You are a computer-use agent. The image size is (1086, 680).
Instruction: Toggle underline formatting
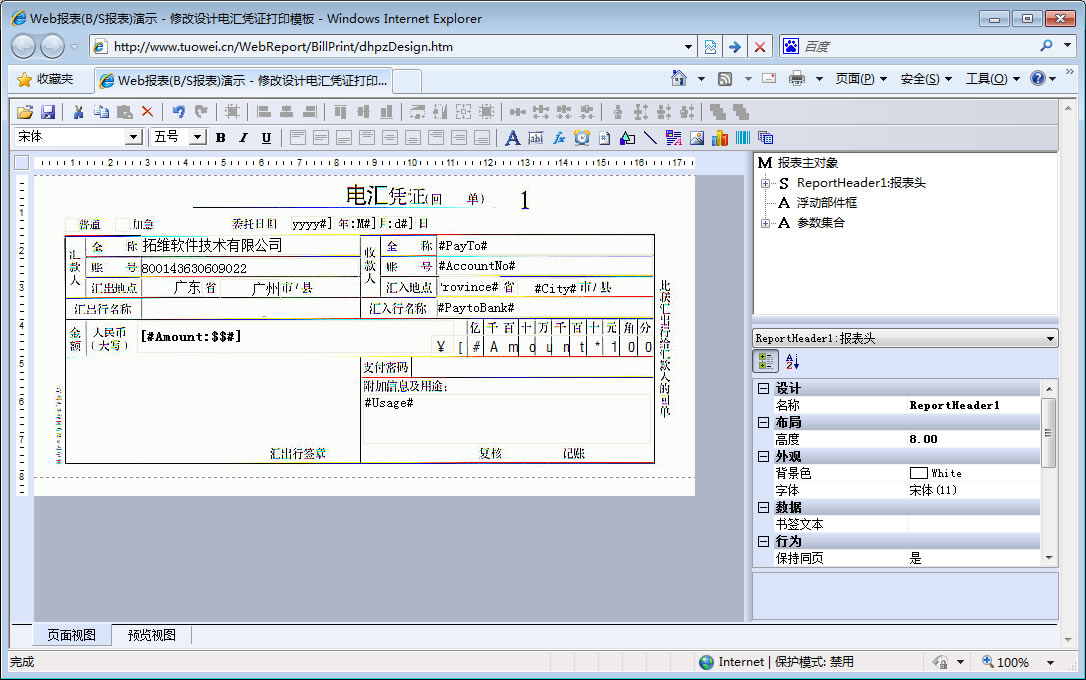click(266, 138)
